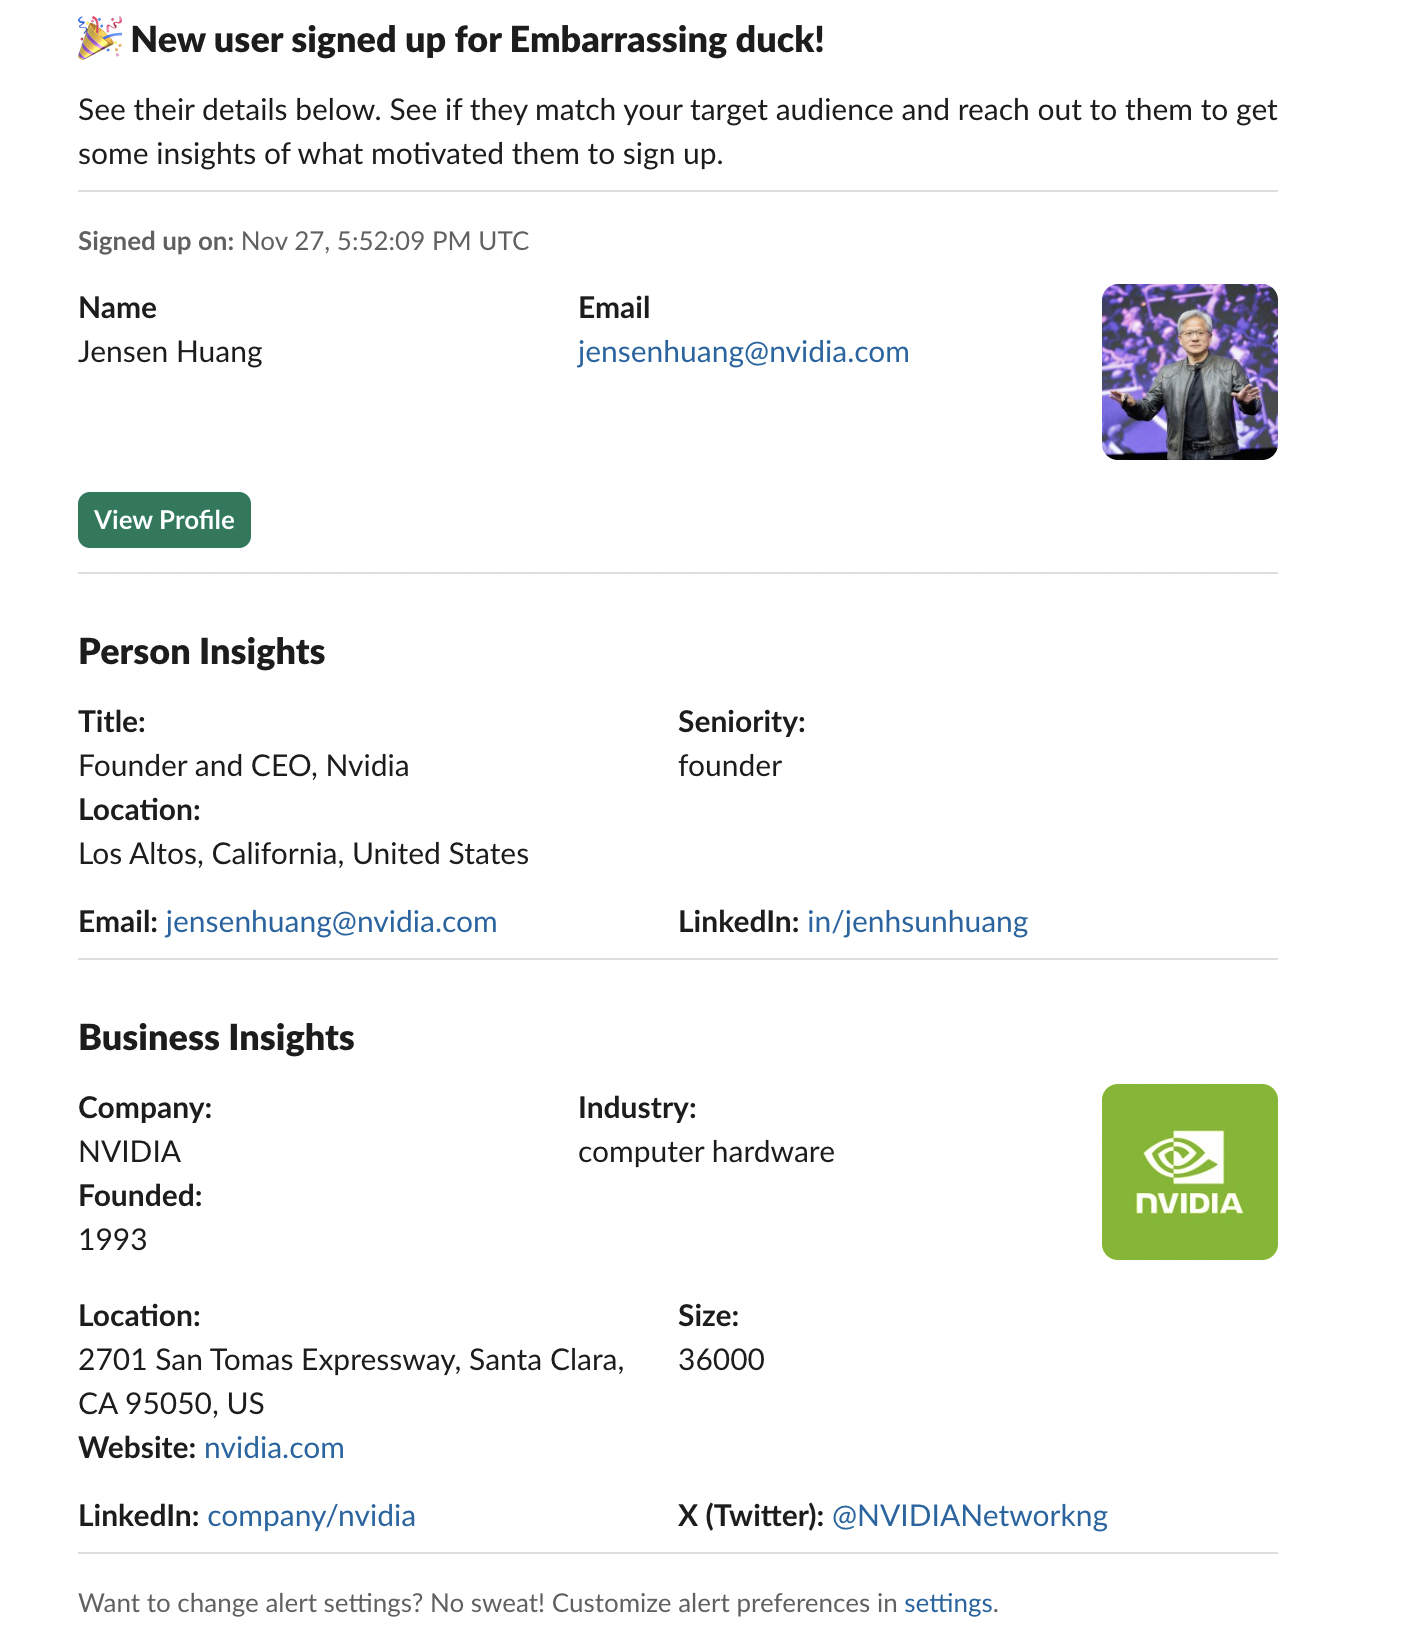Open the email link in Person Insights
The image size is (1424, 1644).
click(331, 922)
